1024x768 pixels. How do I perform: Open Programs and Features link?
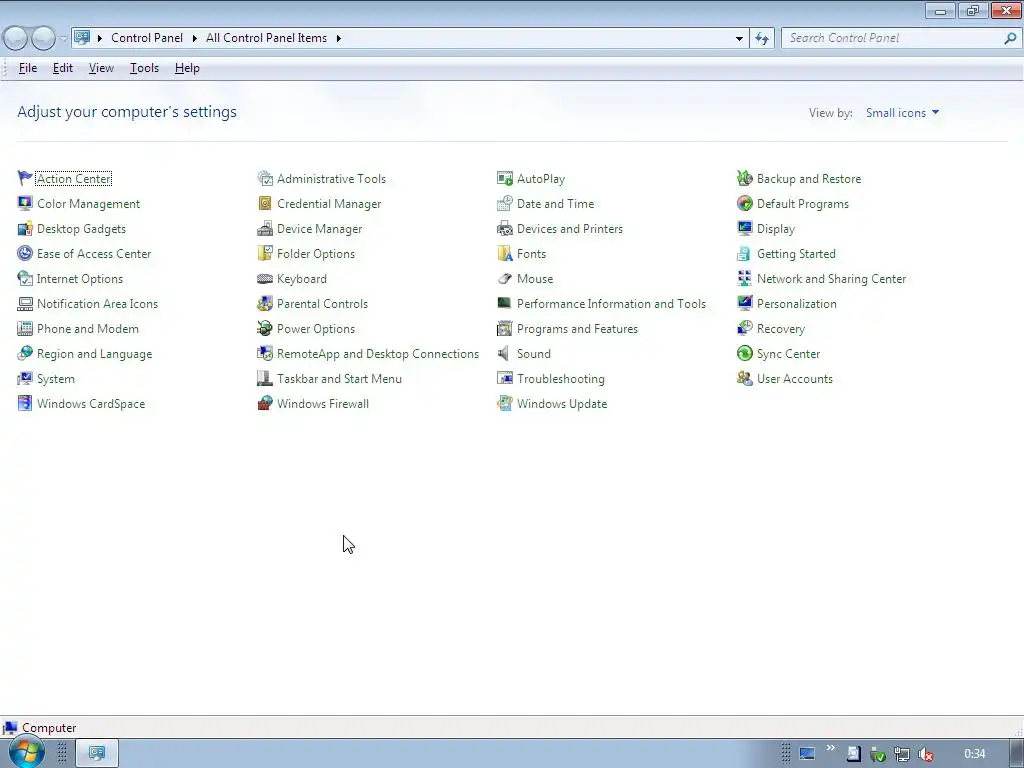pyautogui.click(x=577, y=328)
